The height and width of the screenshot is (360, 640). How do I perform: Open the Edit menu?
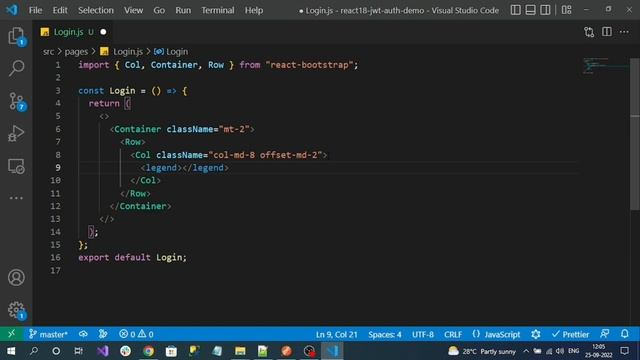click(60, 10)
